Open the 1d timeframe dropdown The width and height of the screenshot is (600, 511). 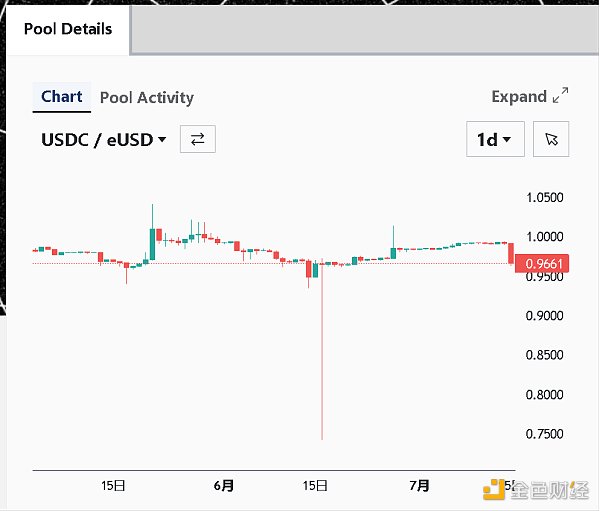pos(494,139)
